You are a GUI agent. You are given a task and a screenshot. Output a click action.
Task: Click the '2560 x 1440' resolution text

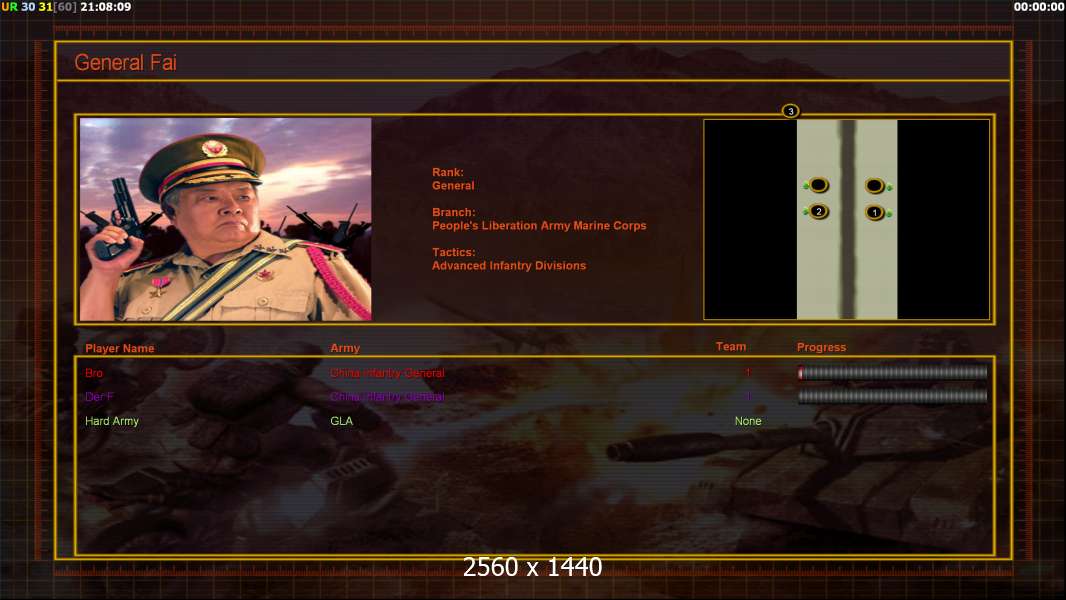[532, 567]
